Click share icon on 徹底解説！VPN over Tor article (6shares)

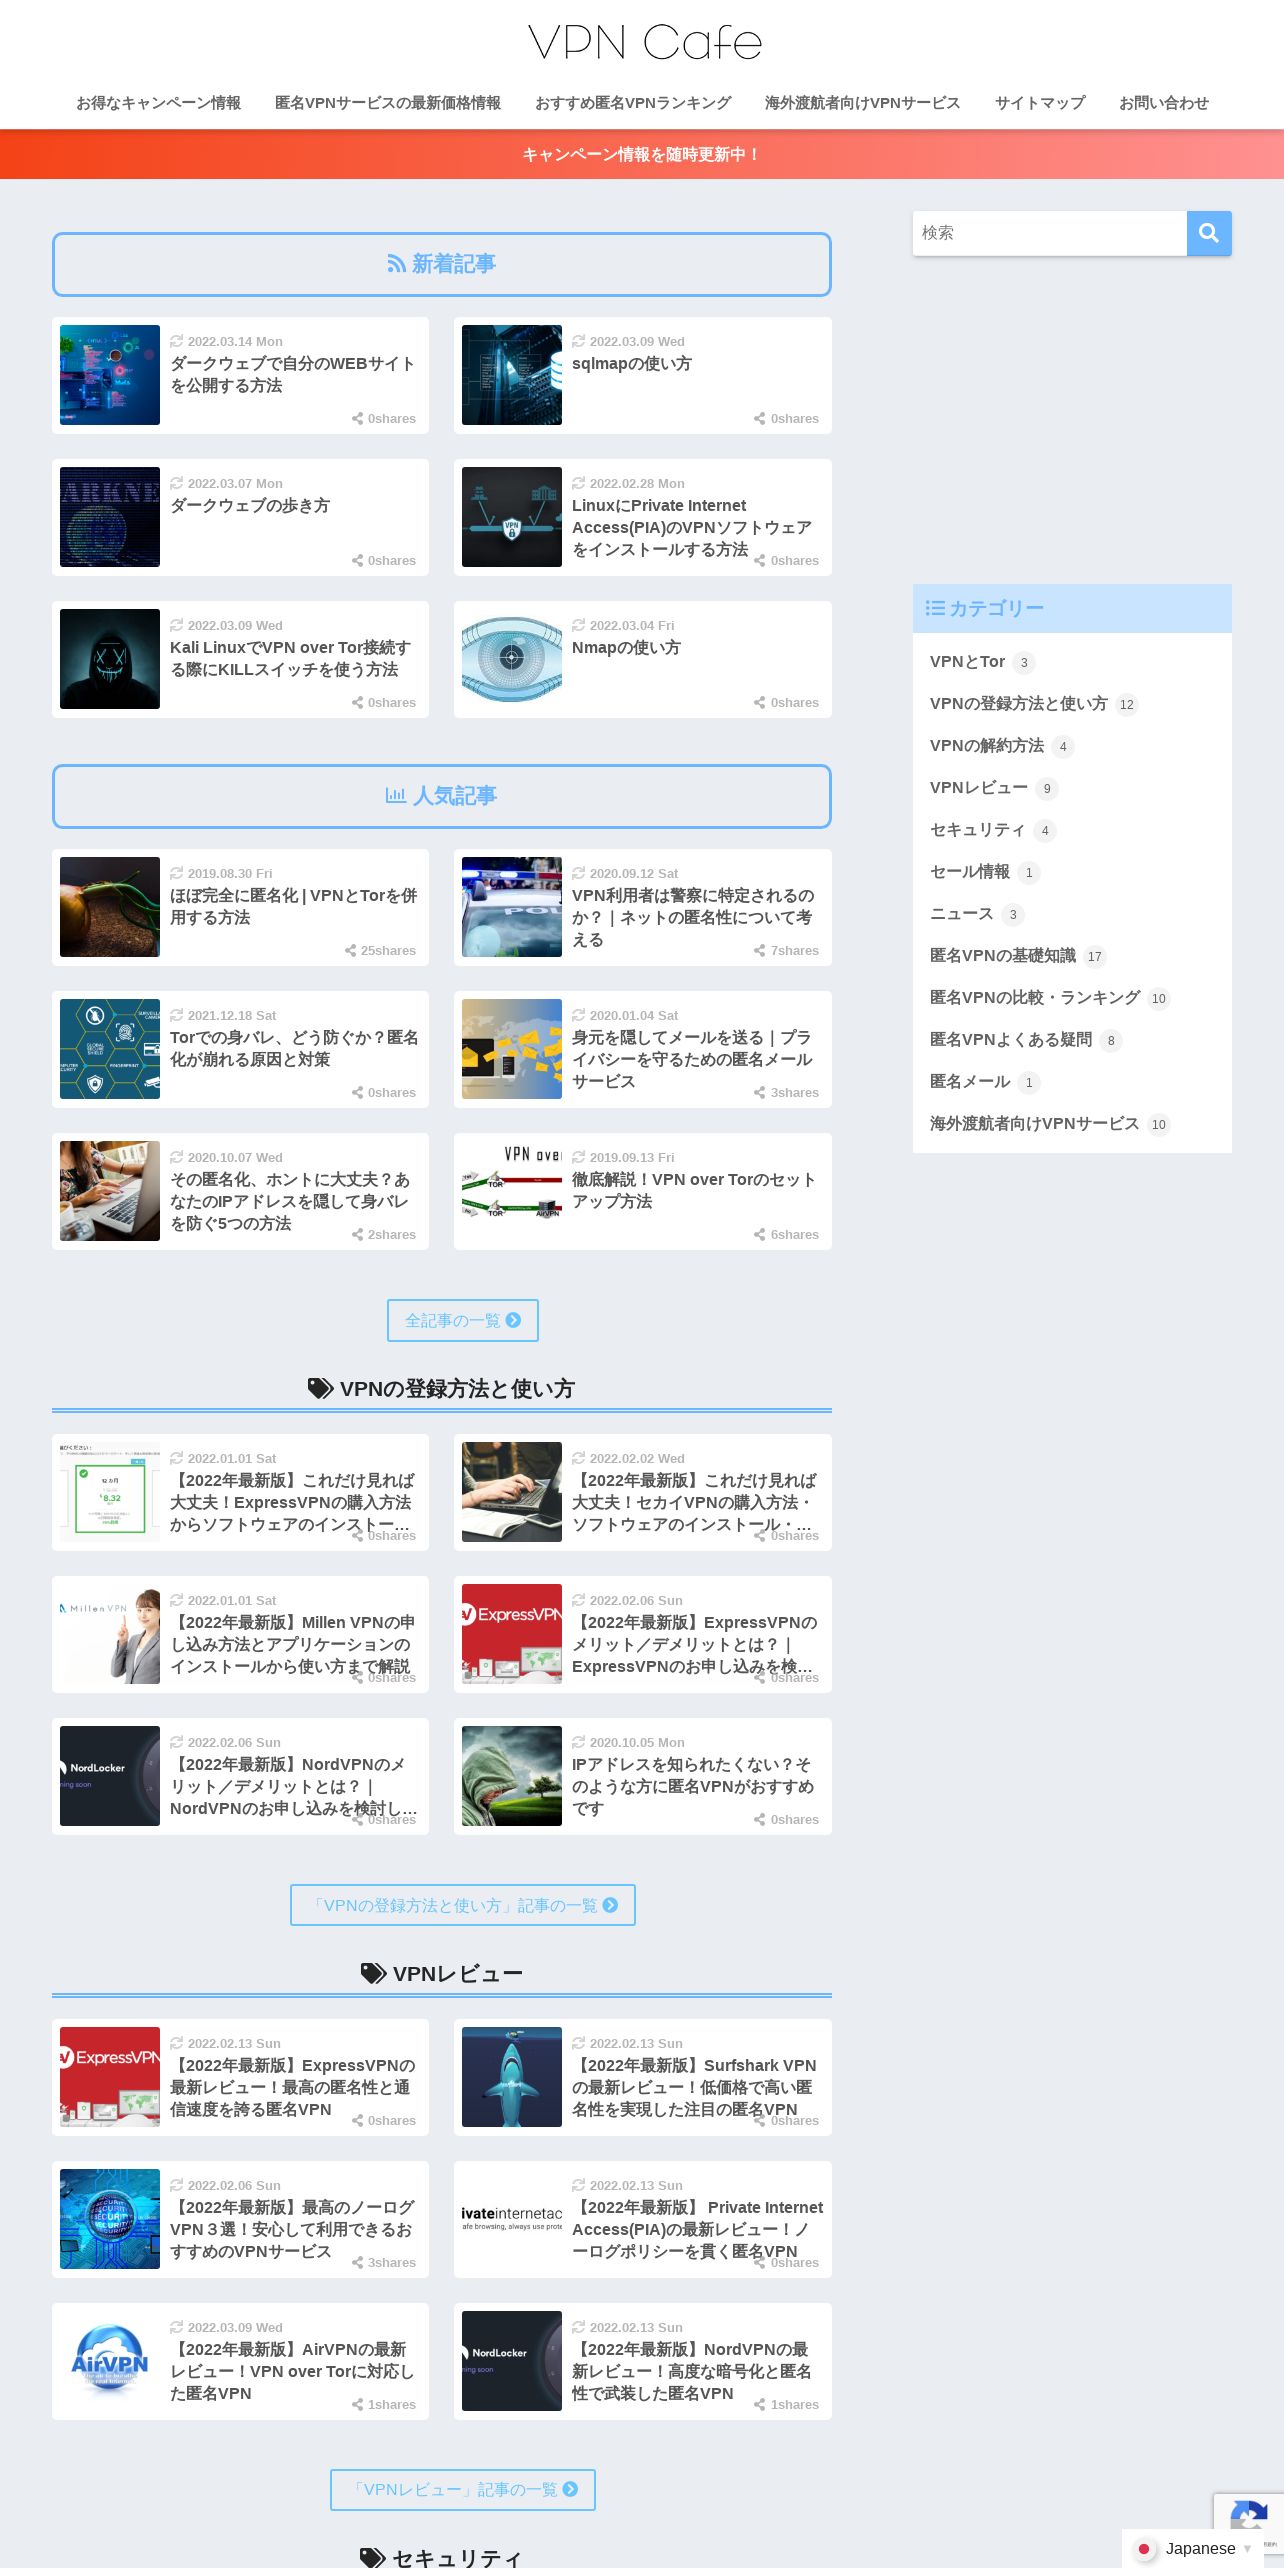point(760,1235)
